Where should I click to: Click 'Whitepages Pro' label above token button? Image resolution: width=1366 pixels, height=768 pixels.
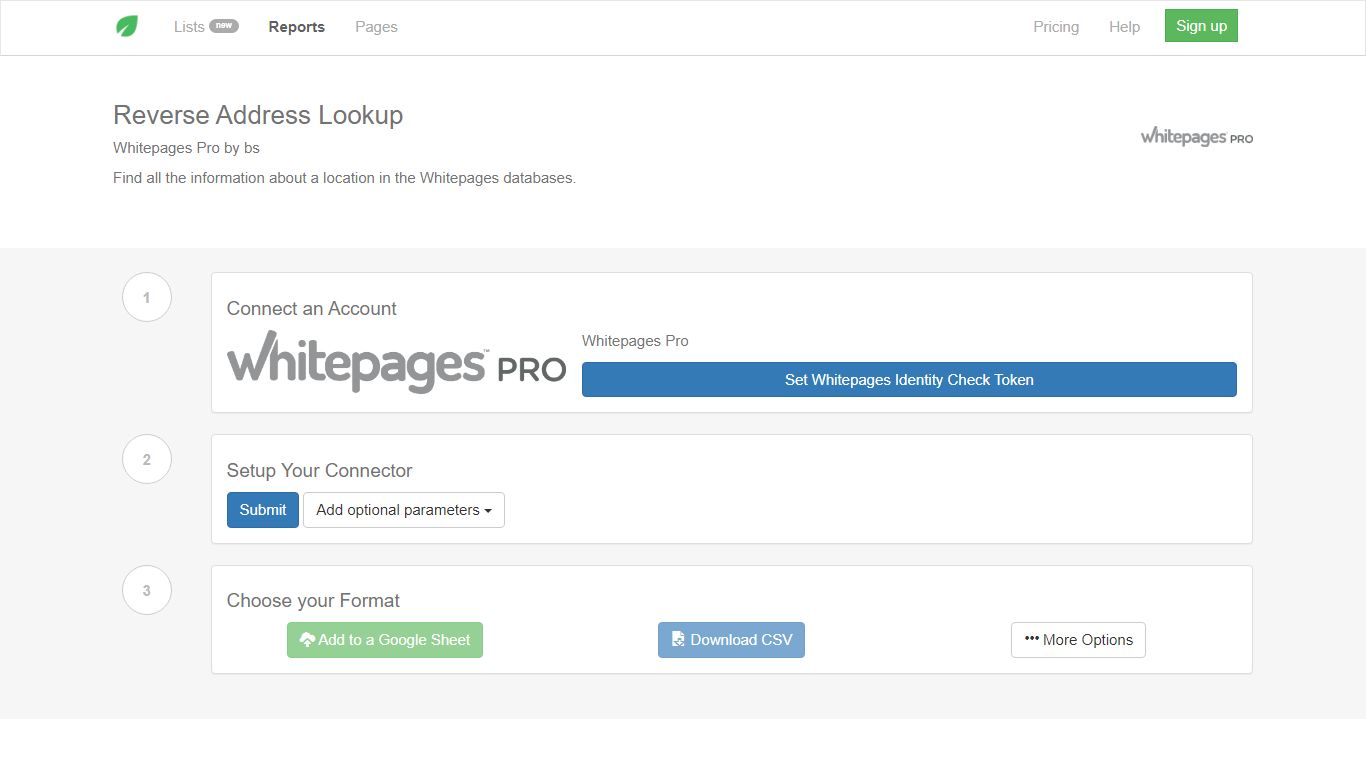pos(635,341)
